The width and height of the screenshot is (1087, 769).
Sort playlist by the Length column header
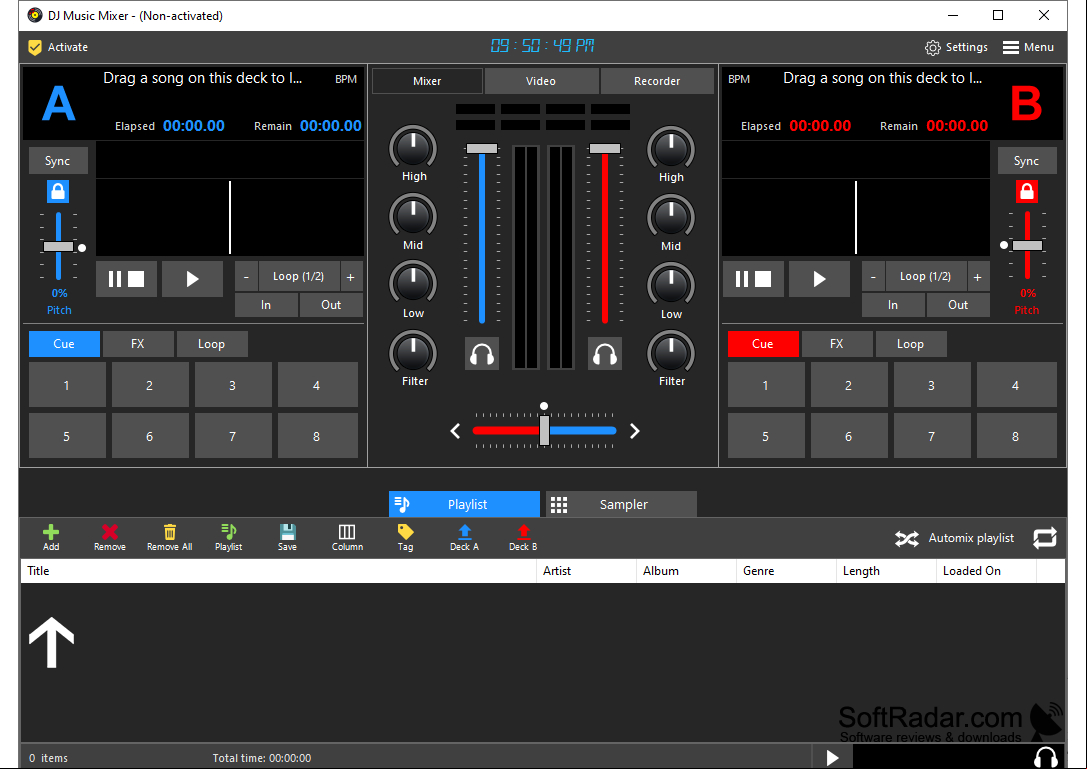(x=887, y=571)
